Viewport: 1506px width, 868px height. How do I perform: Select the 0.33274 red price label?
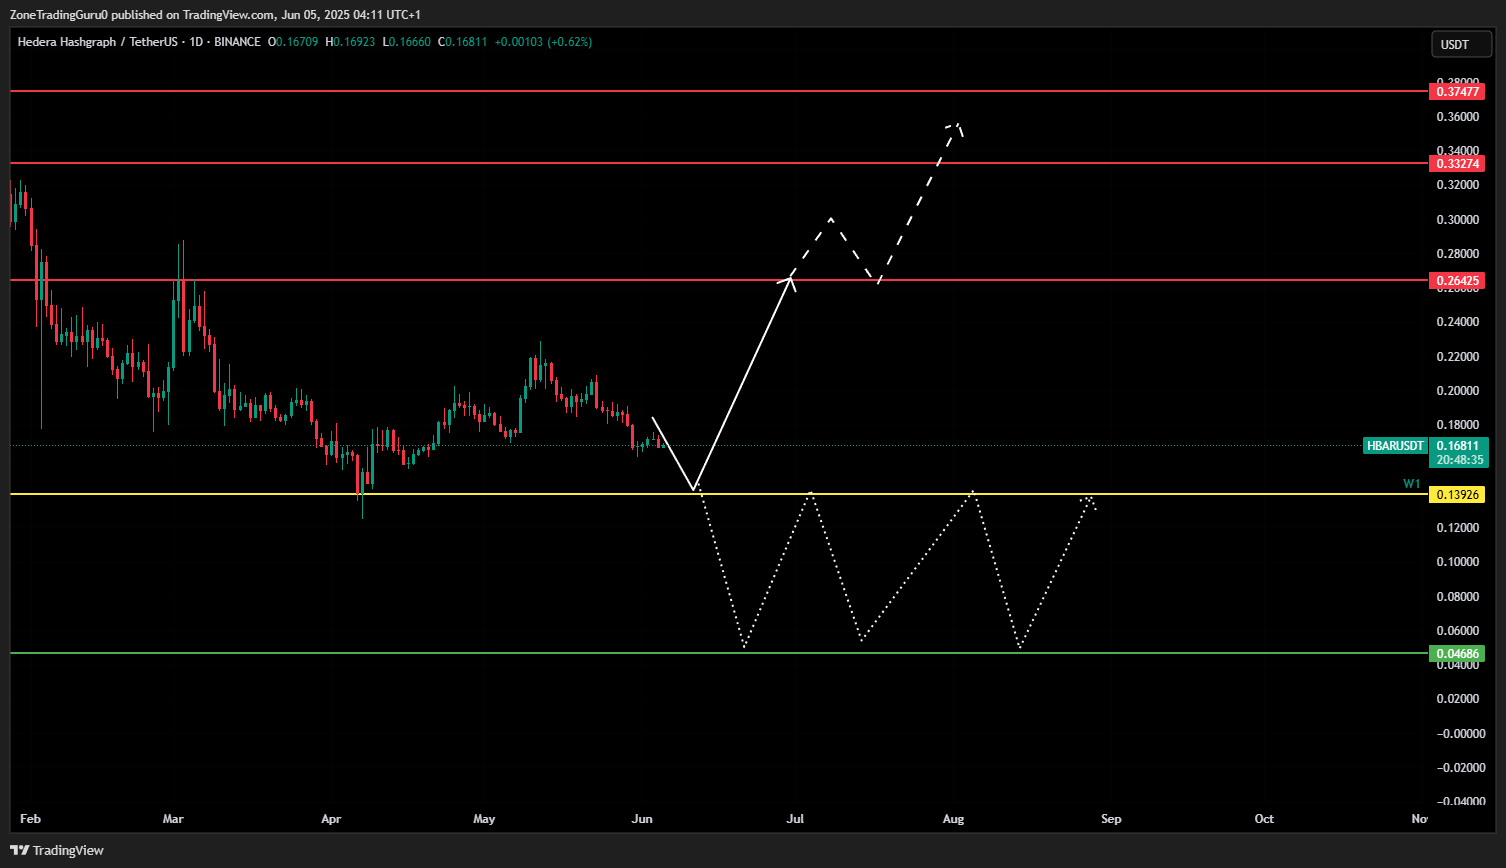[1459, 163]
